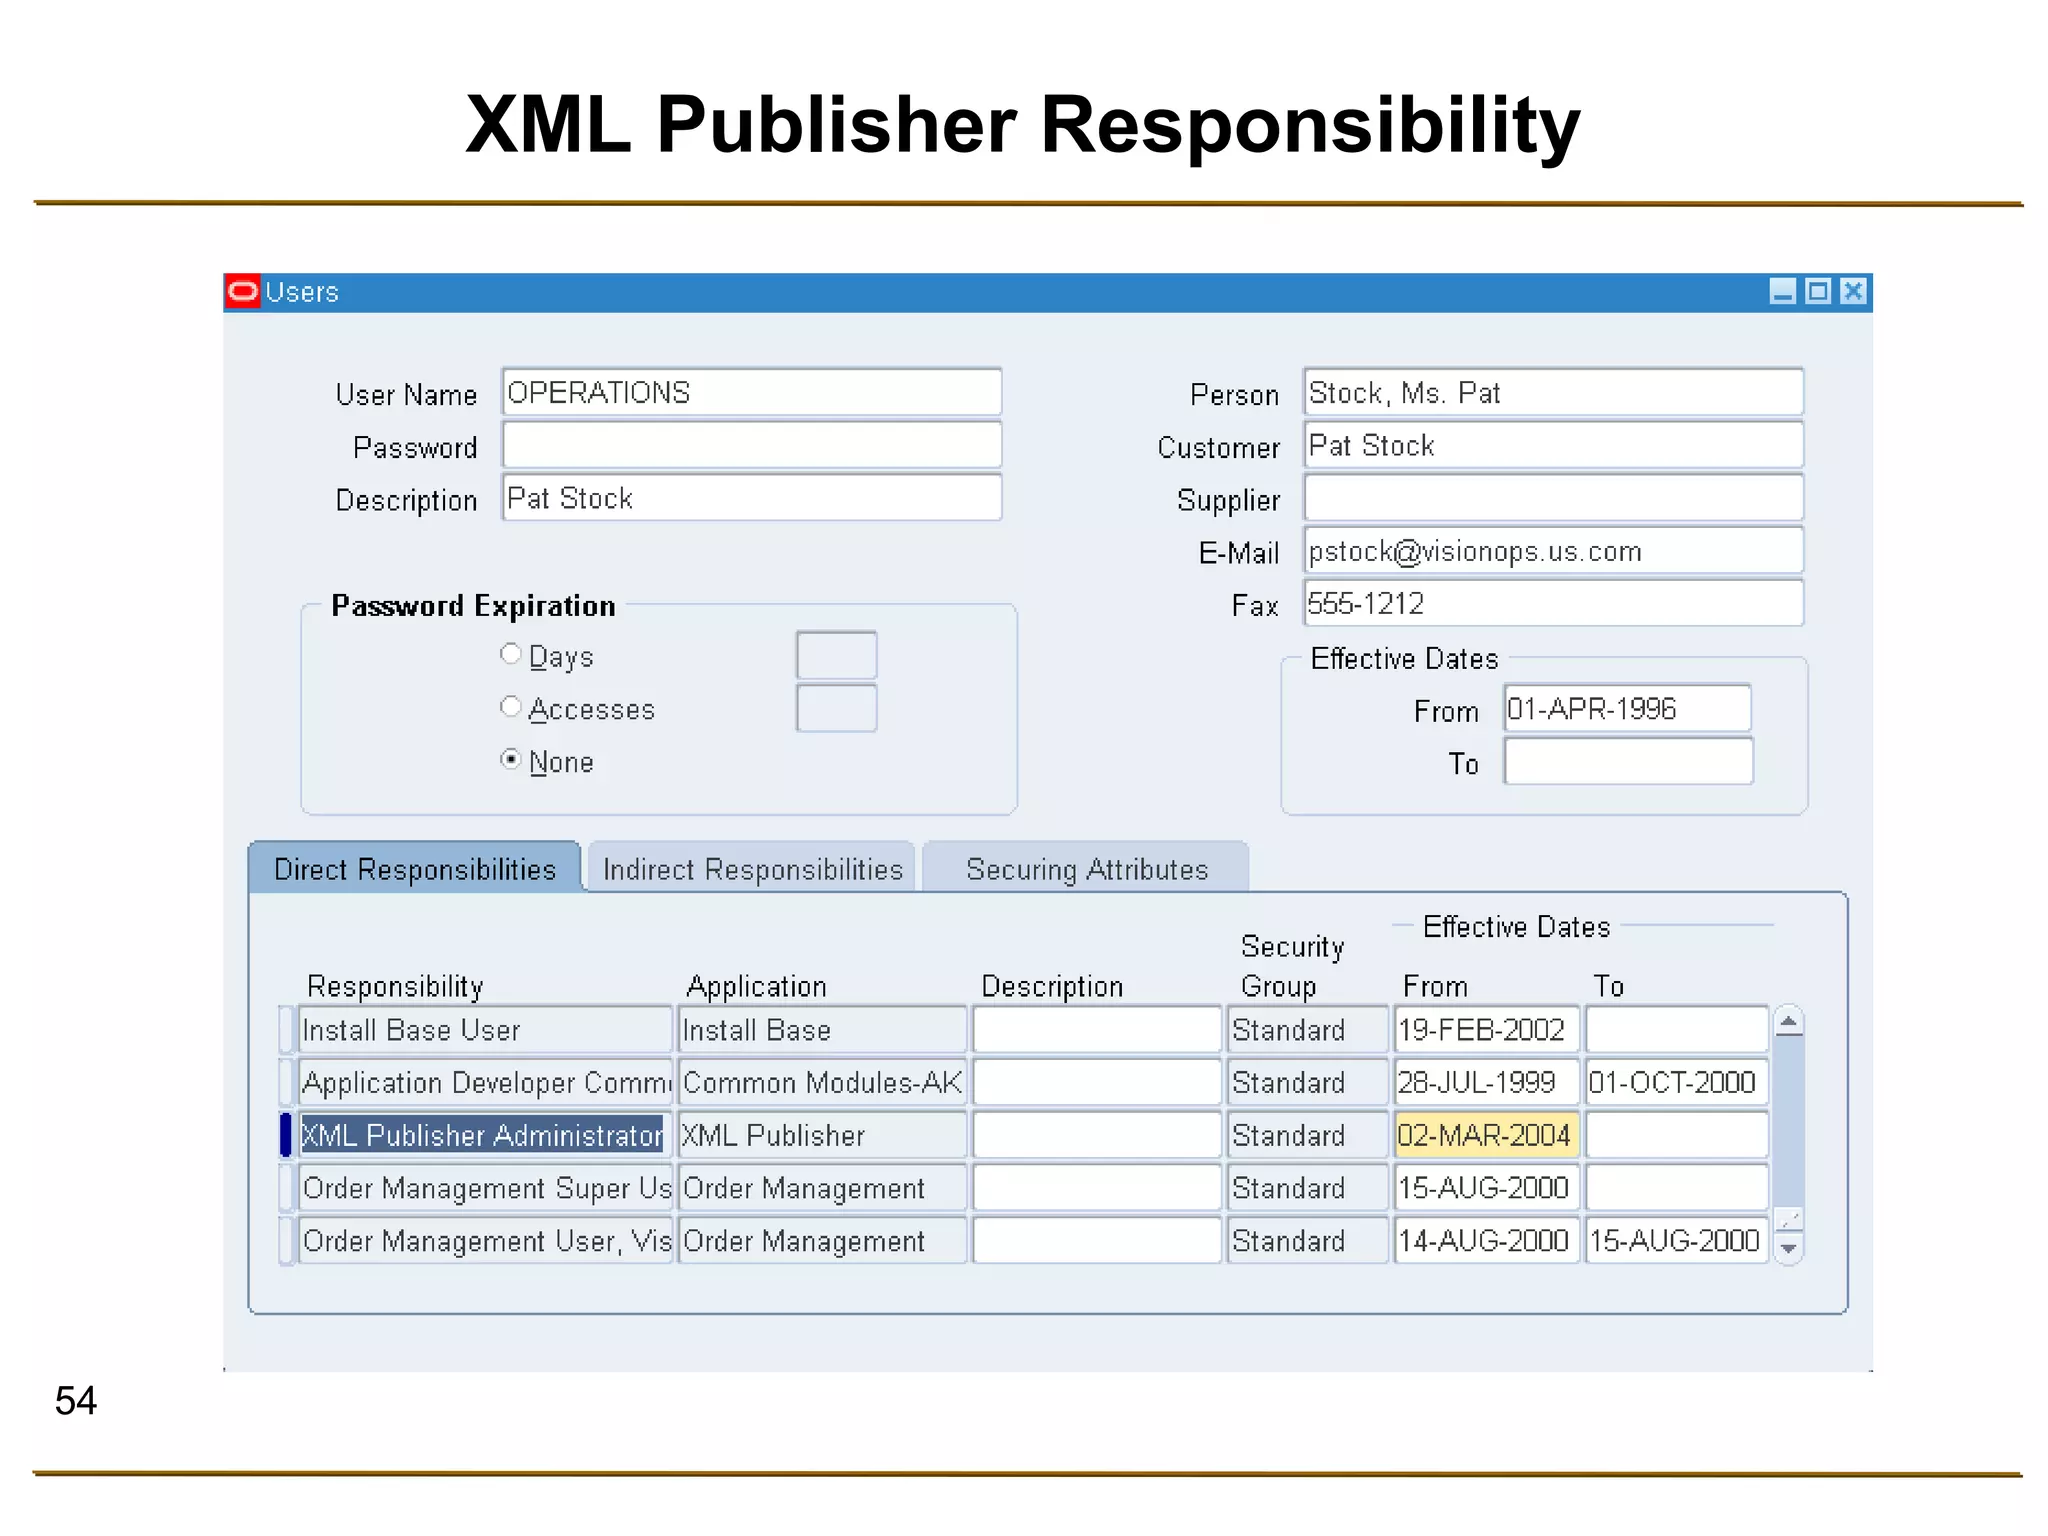The image size is (2048, 1536).
Task: Click the From date 28-JUL-1999
Action: point(1487,1083)
